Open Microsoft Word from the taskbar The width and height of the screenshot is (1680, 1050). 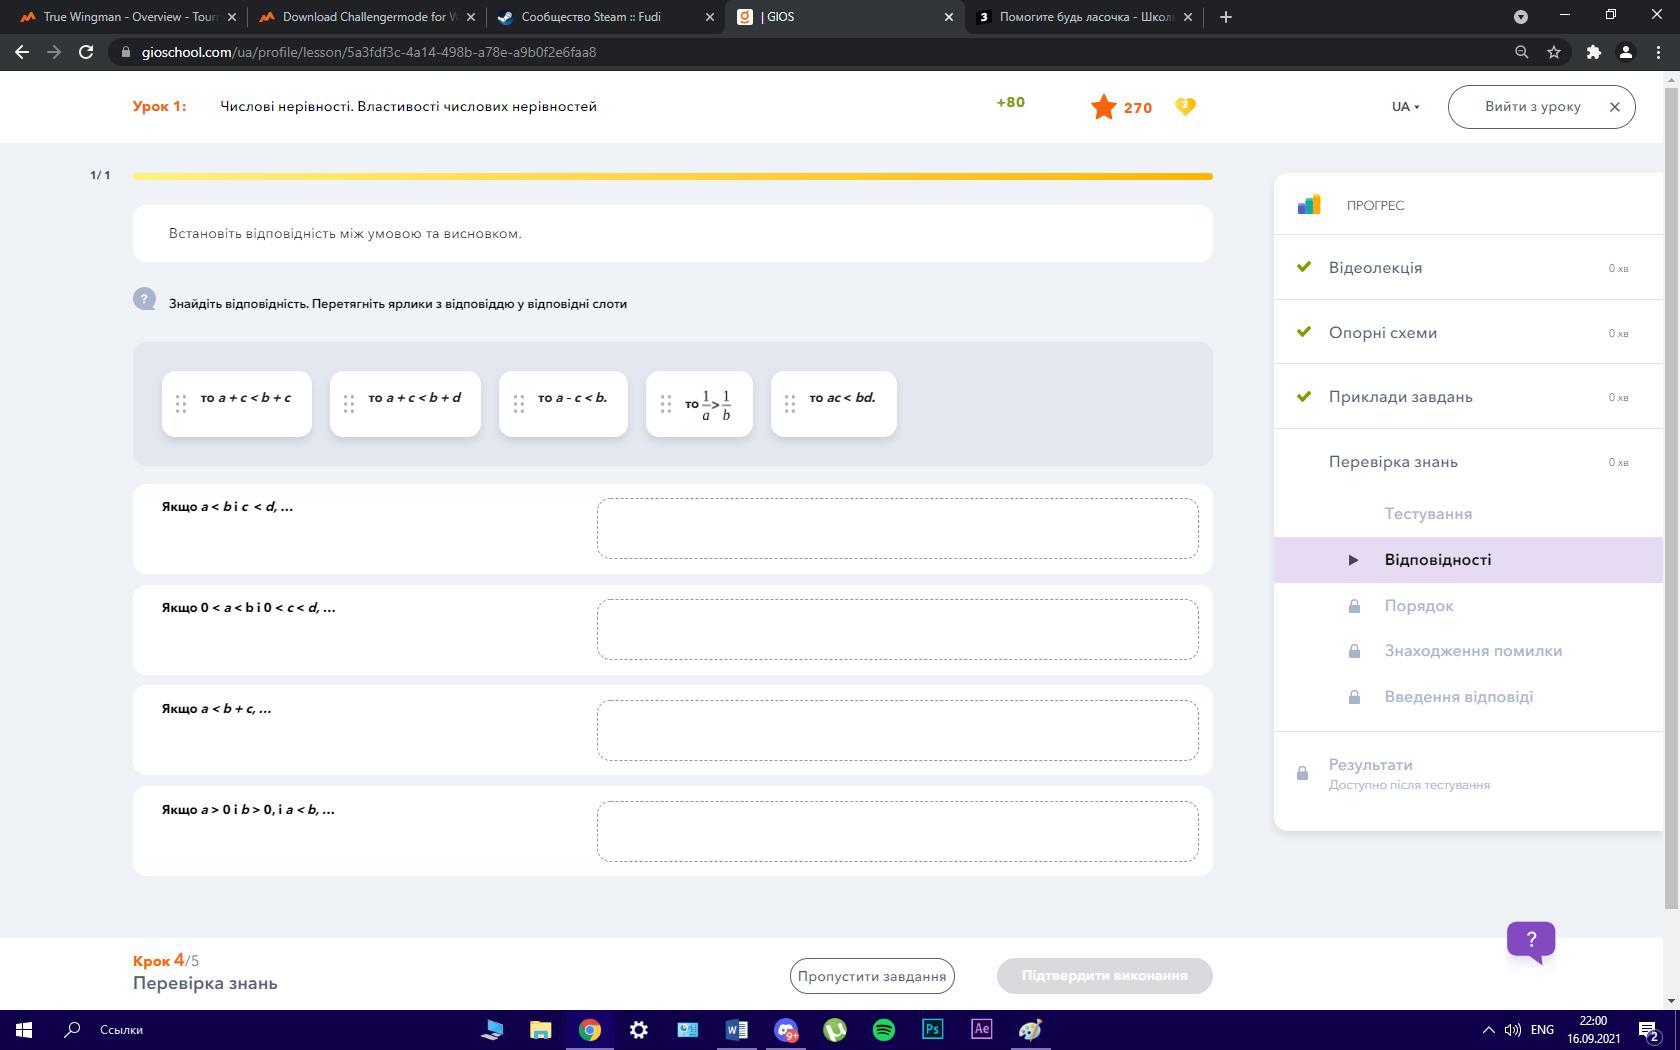736,1029
